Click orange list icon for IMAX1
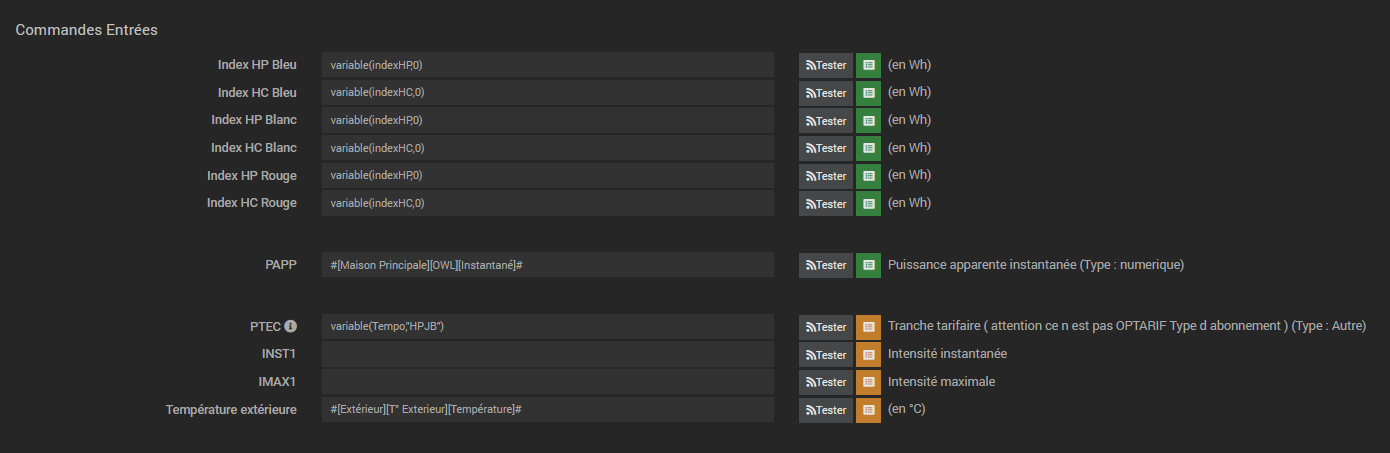The width and height of the screenshot is (1390, 453). point(868,382)
